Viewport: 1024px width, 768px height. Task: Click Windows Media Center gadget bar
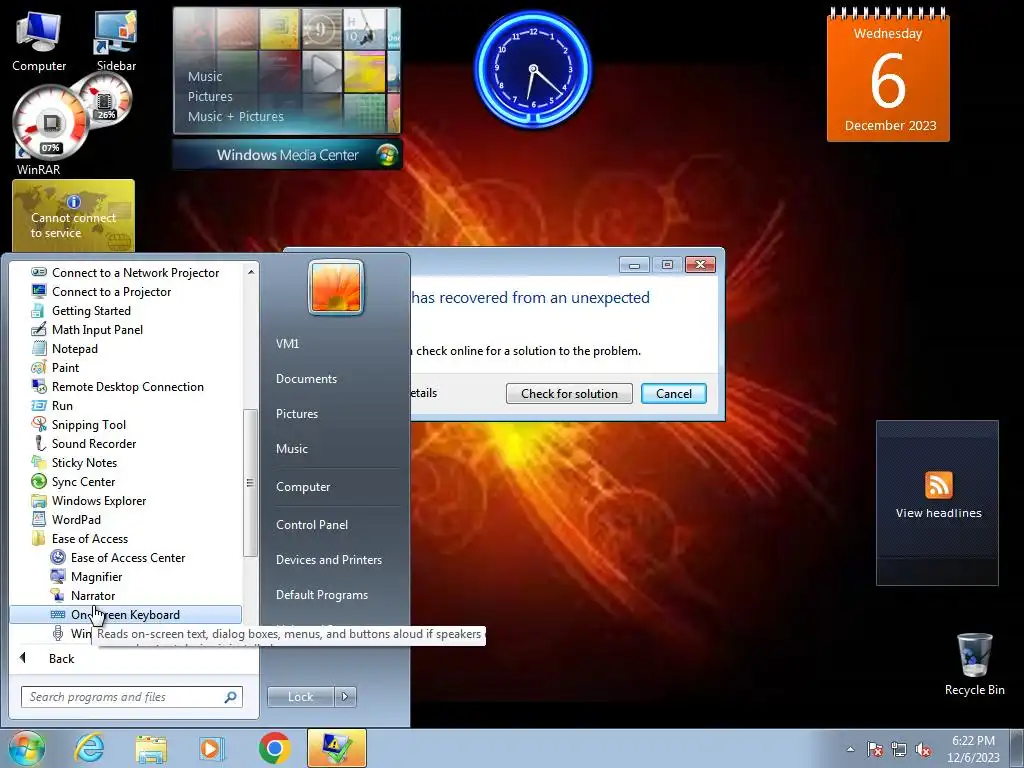click(x=287, y=155)
